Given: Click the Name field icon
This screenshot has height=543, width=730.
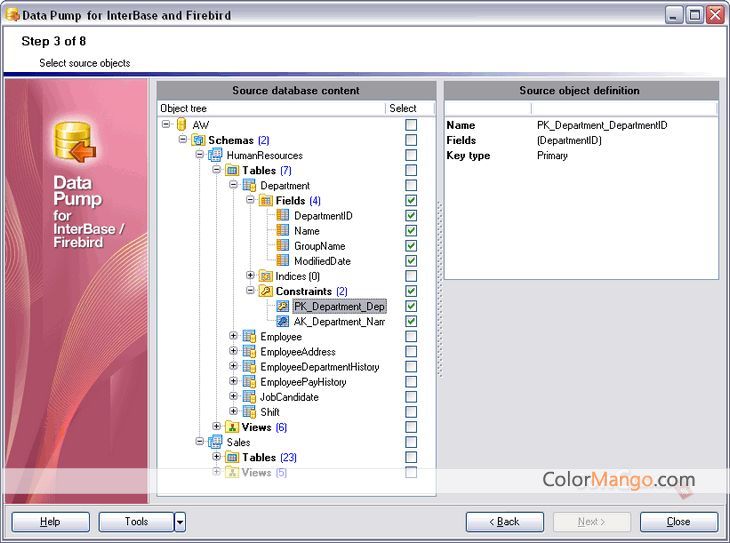Looking at the screenshot, I should point(283,231).
